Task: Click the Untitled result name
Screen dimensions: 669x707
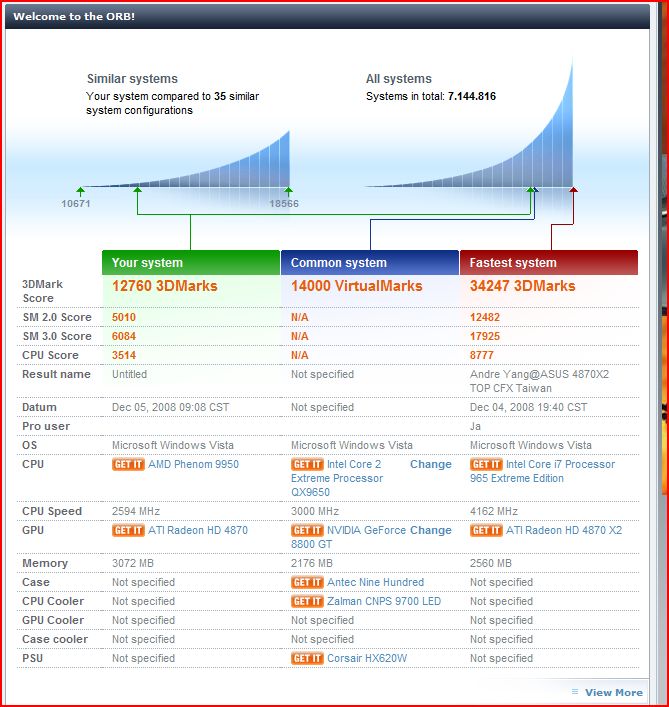Action: coord(129,374)
